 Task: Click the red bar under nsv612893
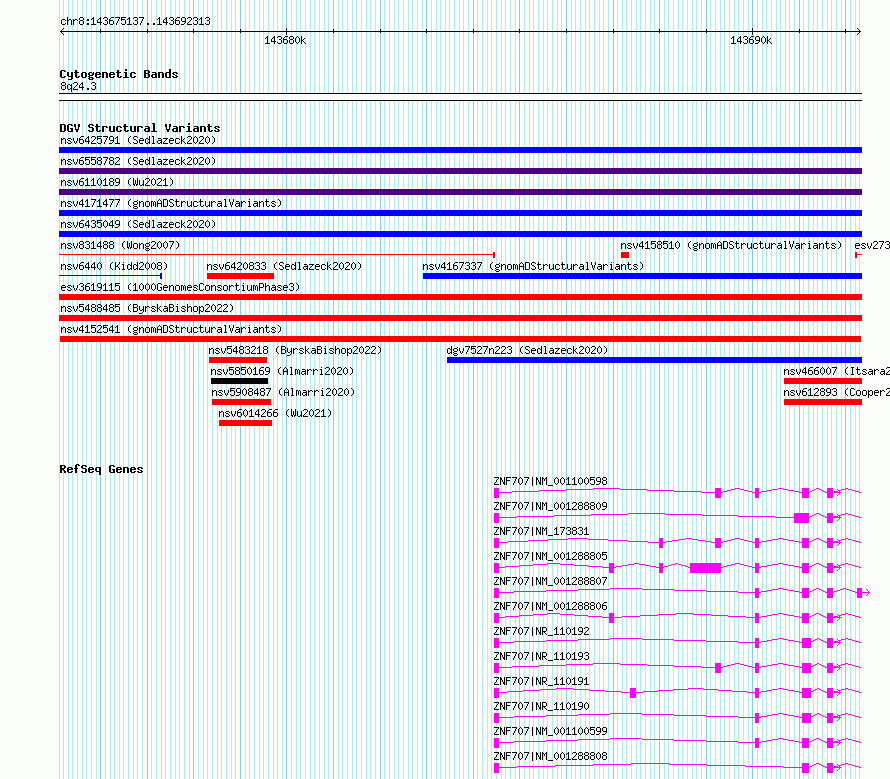tap(822, 402)
